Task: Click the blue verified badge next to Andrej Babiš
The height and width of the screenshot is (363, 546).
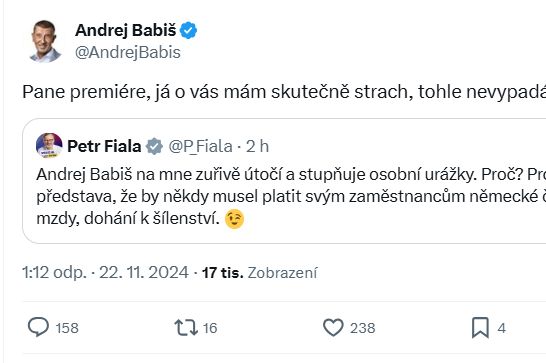Action: [x=188, y=30]
